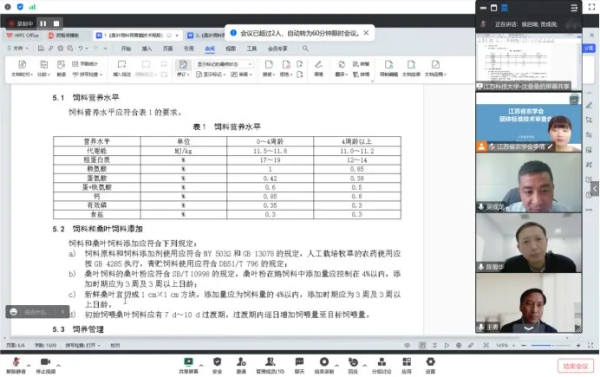Screen dimensions: 600x377
Task: Open the apps (应用) icon
Action: point(406,366)
